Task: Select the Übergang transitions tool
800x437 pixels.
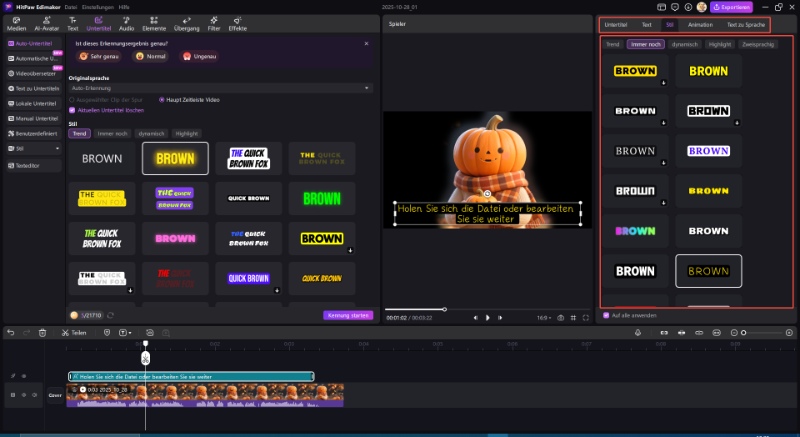Action: tap(187, 22)
